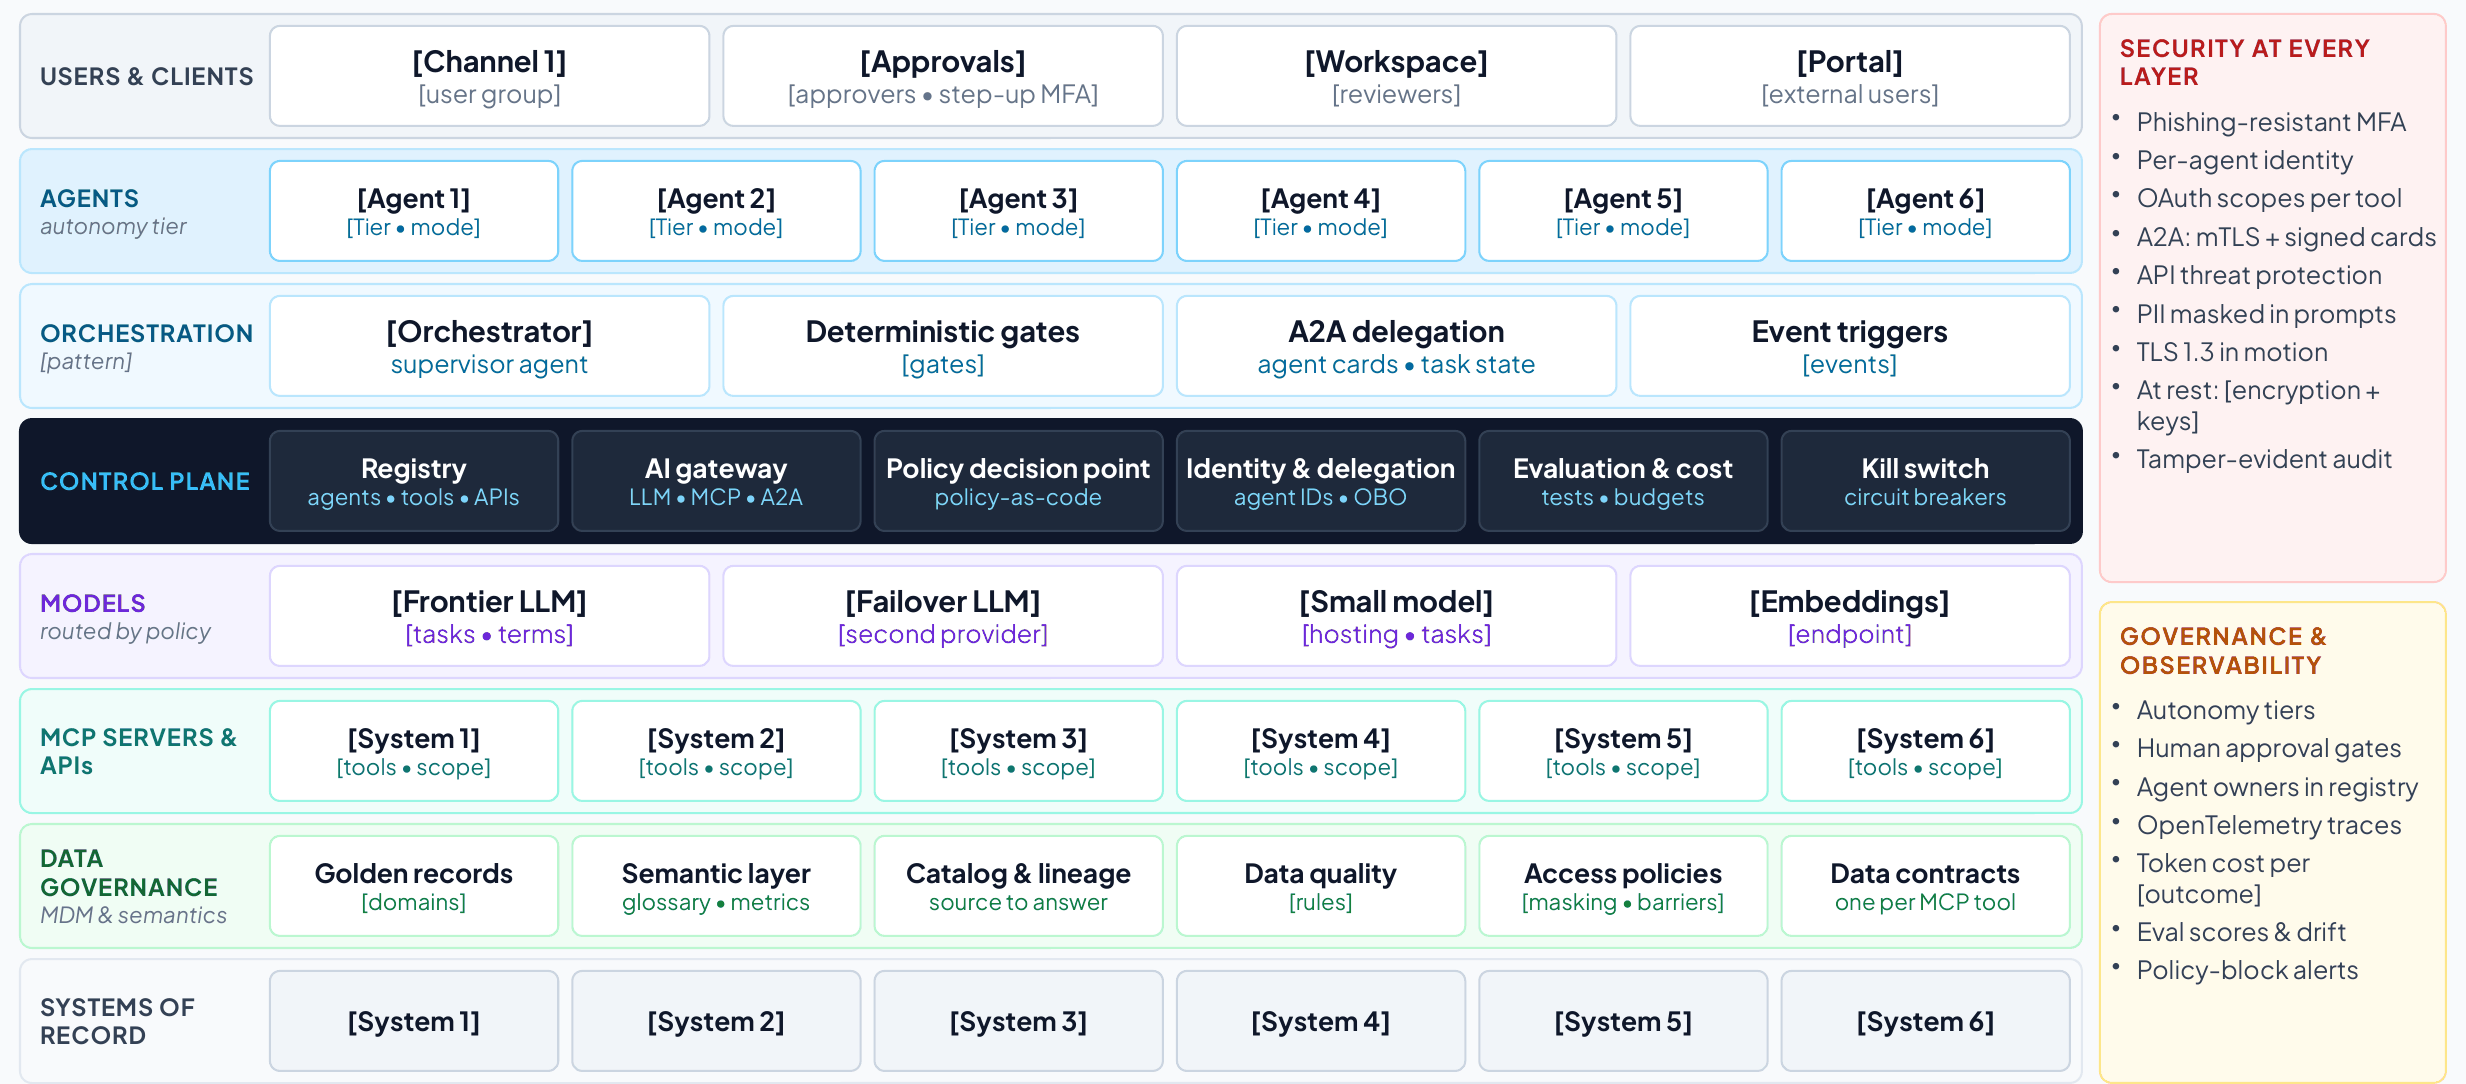2466x1084 pixels.
Task: Open the [Workspace] reviewers card
Action: [1396, 76]
